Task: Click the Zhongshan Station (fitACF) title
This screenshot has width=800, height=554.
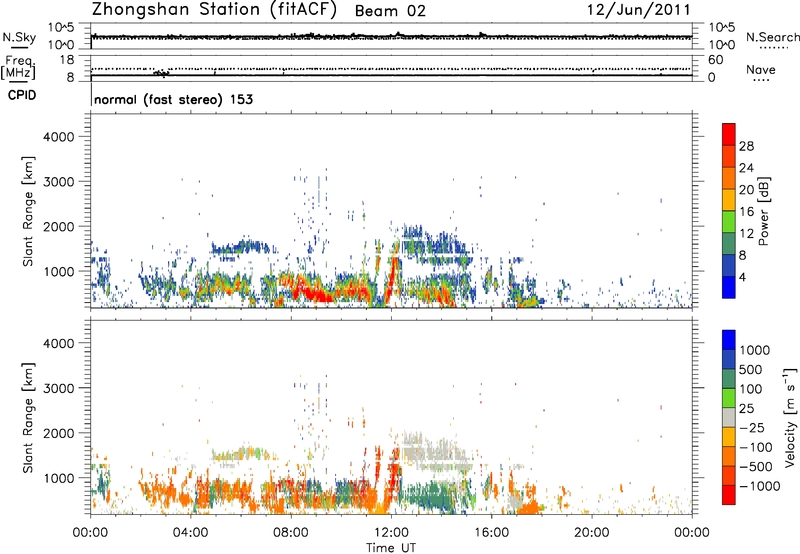Action: [x=214, y=10]
